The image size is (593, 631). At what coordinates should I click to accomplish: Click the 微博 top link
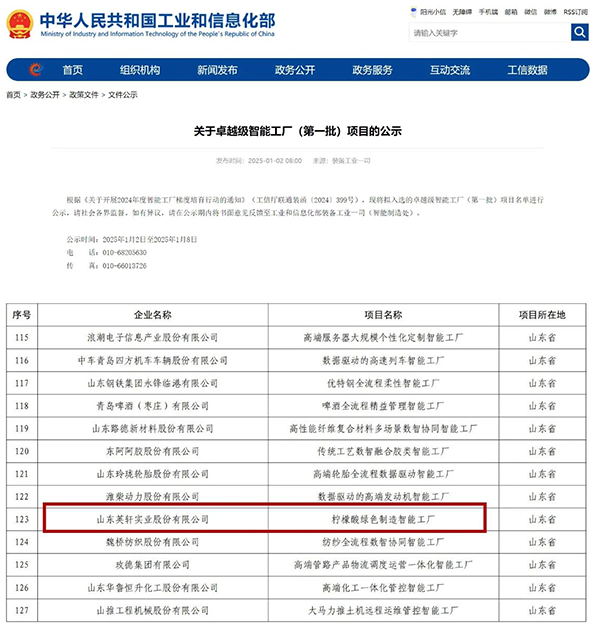550,12
